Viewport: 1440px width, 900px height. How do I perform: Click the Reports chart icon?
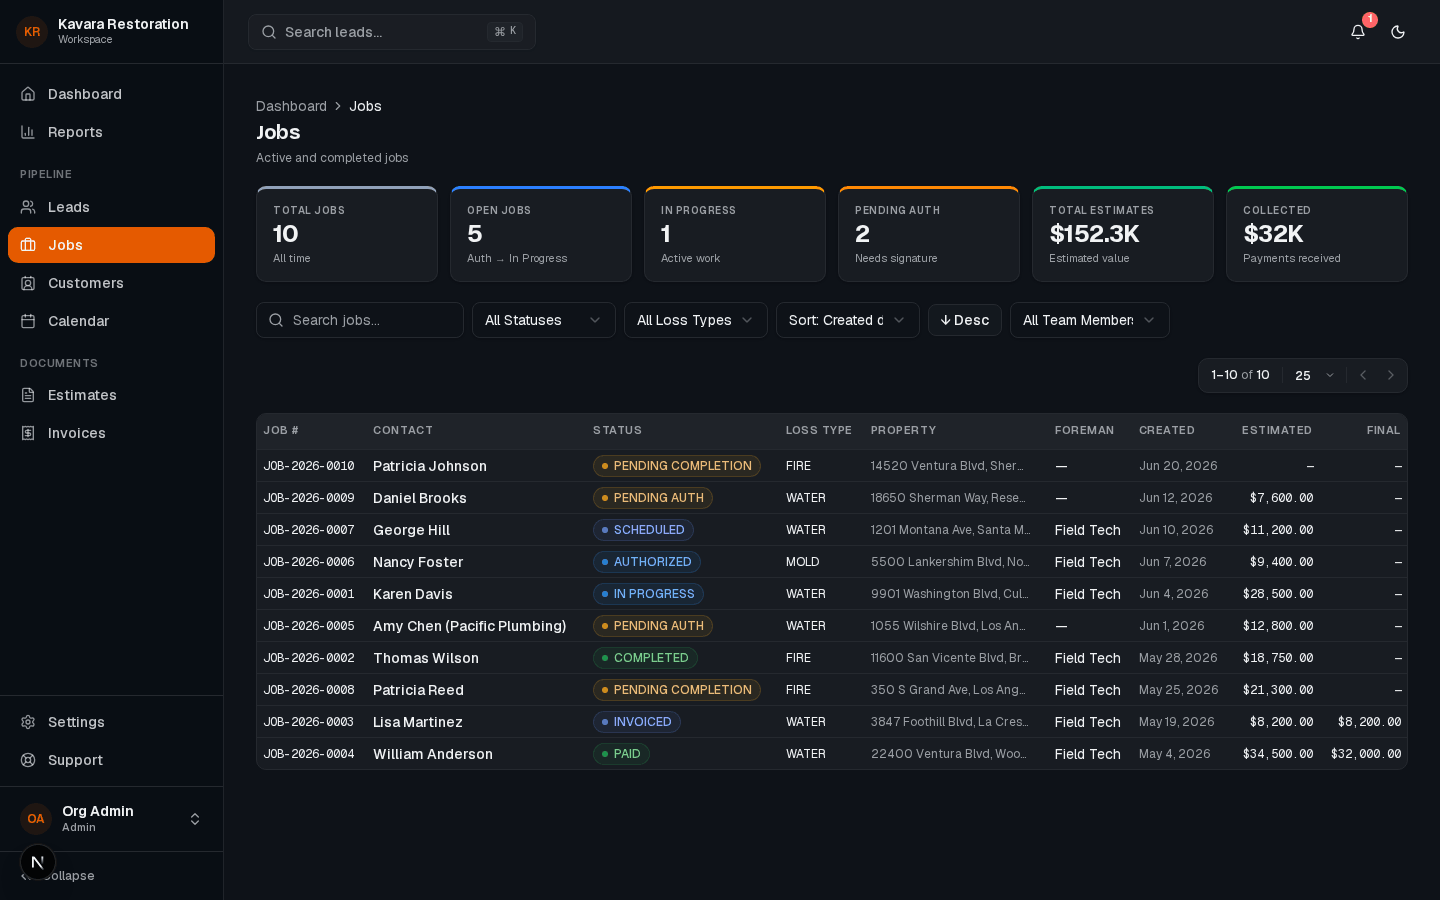click(x=28, y=132)
